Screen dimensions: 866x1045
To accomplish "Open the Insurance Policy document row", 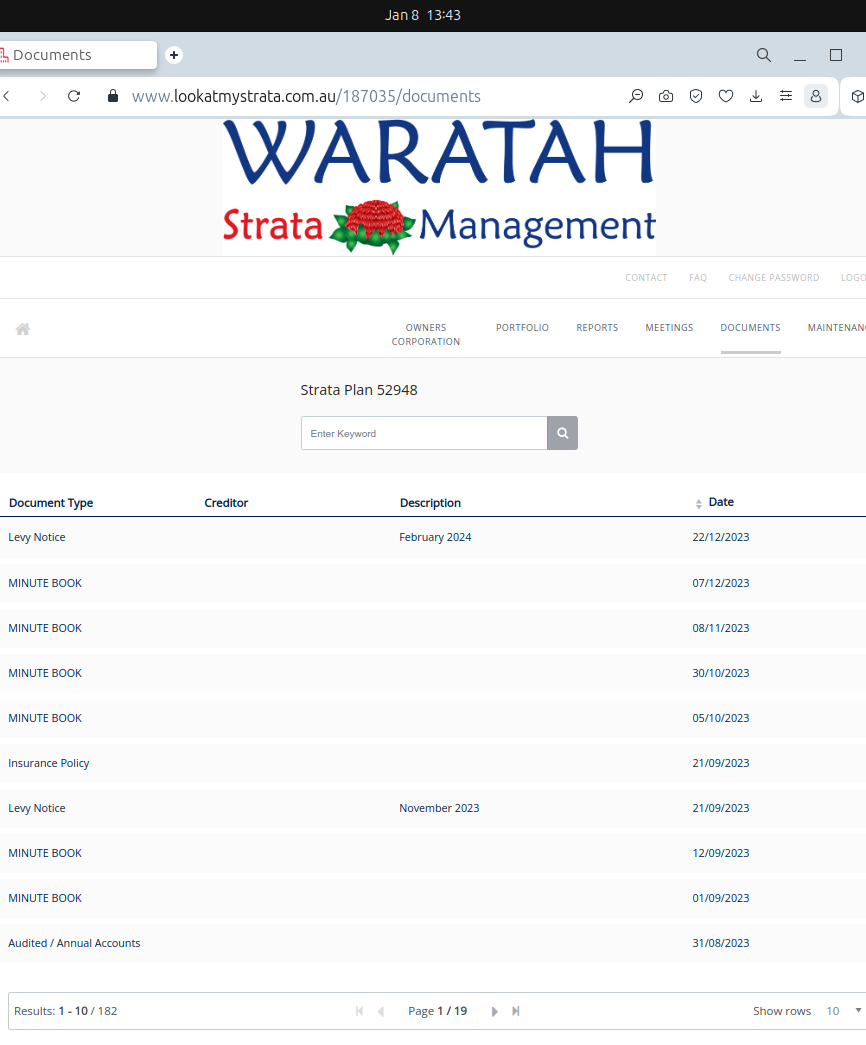I will (433, 763).
